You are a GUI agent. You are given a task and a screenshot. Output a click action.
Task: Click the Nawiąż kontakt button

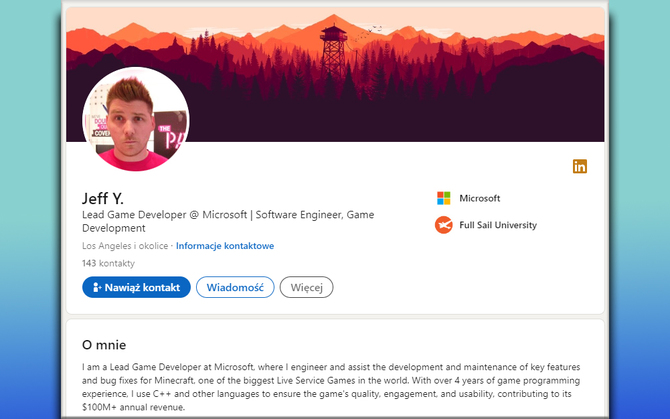[x=136, y=287]
